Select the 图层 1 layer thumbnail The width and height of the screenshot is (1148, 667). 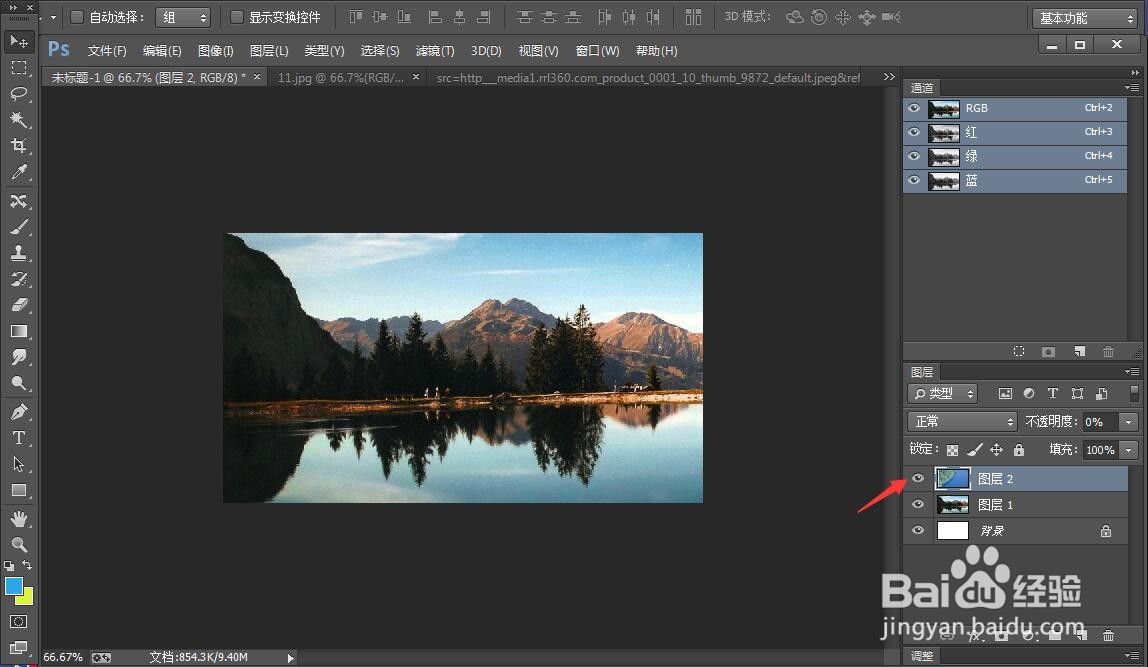953,504
